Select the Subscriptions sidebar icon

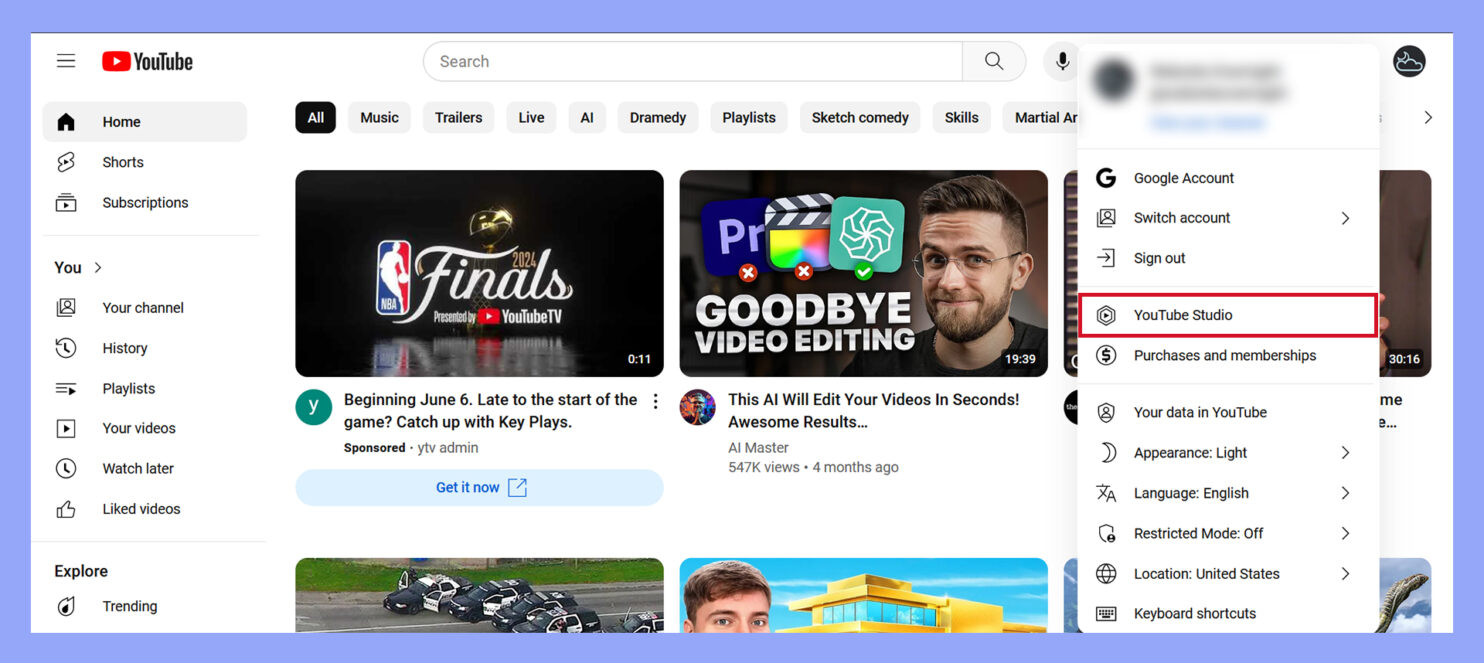tap(66, 202)
